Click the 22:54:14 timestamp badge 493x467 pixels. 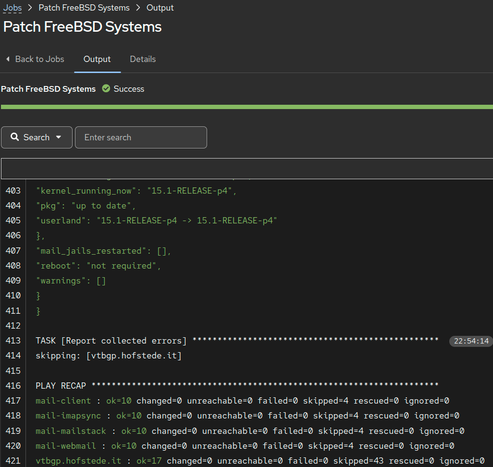click(471, 341)
